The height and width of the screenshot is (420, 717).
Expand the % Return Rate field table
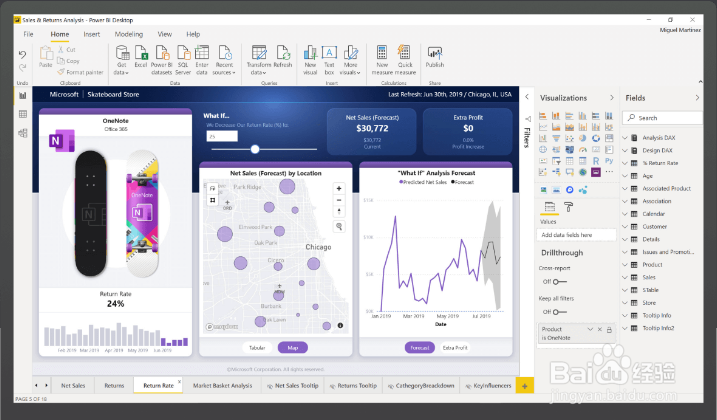tap(625, 163)
